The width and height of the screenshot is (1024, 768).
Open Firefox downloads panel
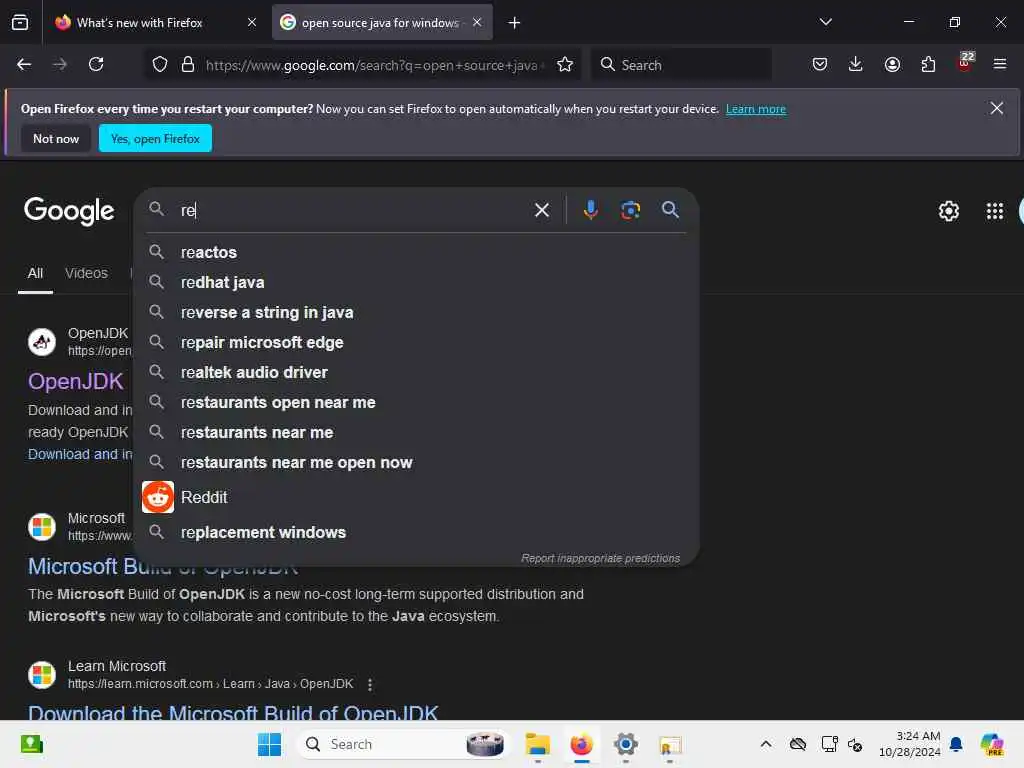point(856,65)
